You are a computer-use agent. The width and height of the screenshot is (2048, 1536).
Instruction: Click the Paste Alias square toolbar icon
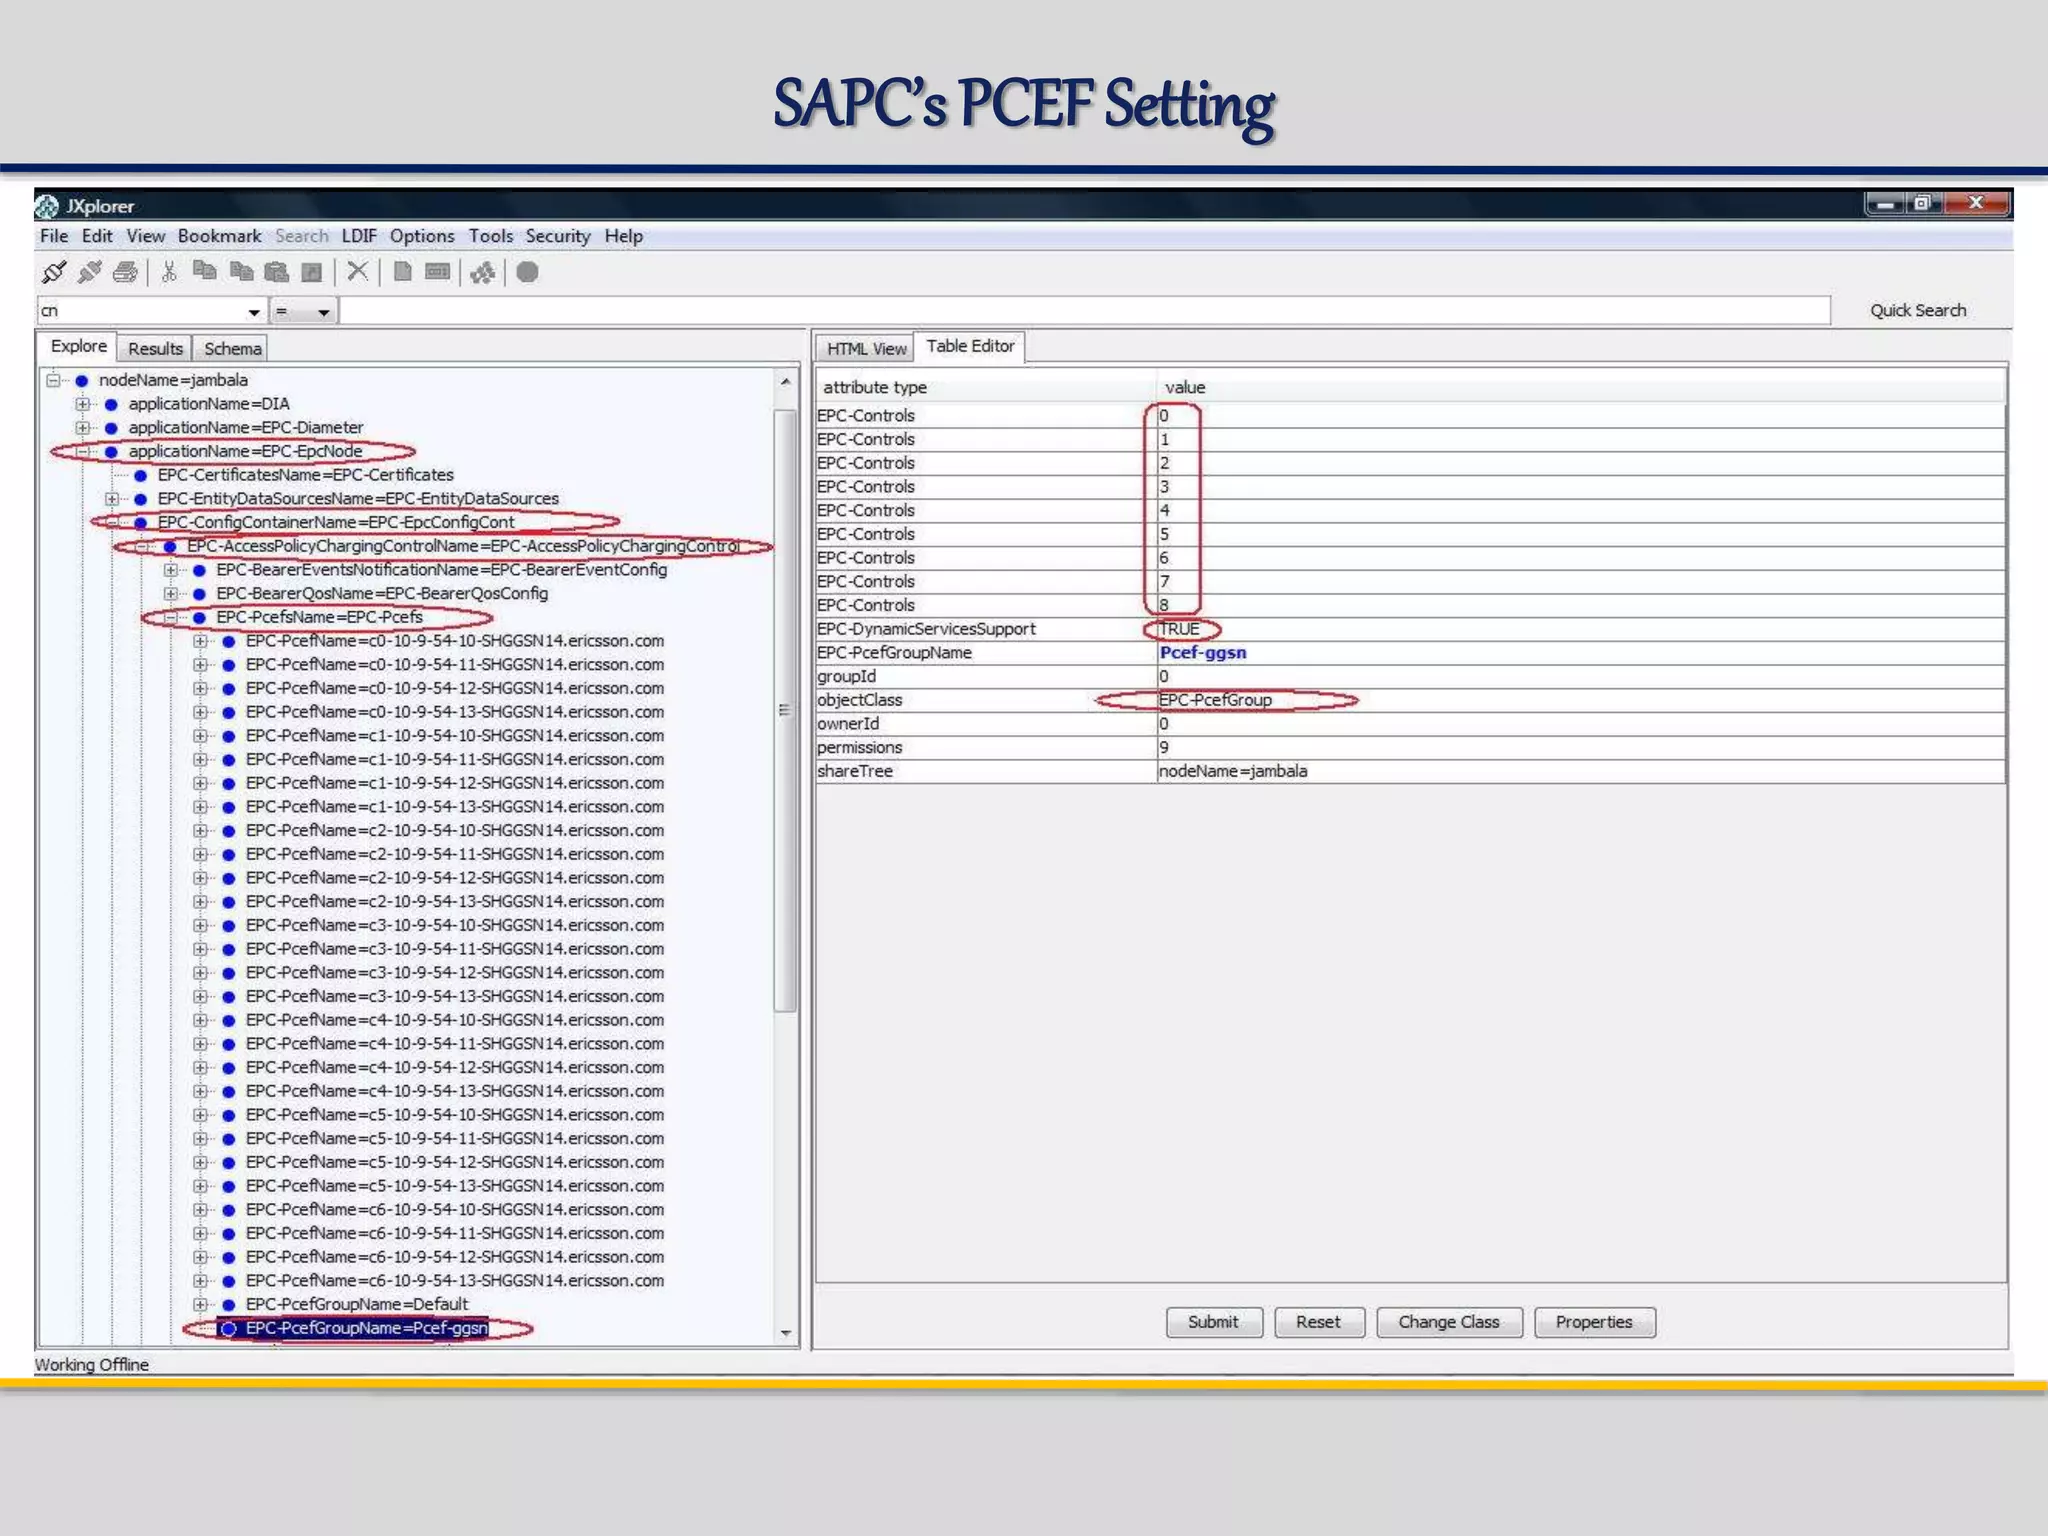[x=312, y=272]
